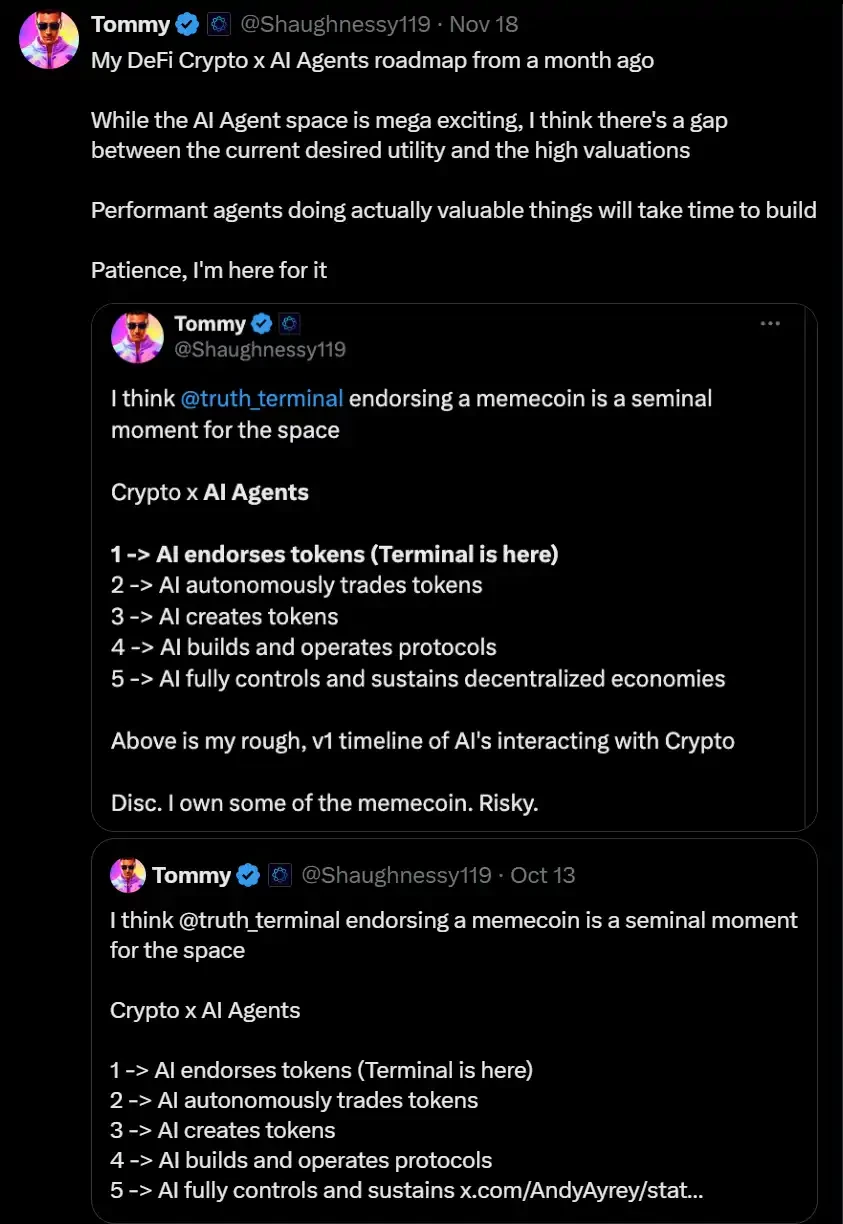Image resolution: width=843 pixels, height=1224 pixels.
Task: Open the Nov 18 timestamp link
Action: click(x=484, y=24)
